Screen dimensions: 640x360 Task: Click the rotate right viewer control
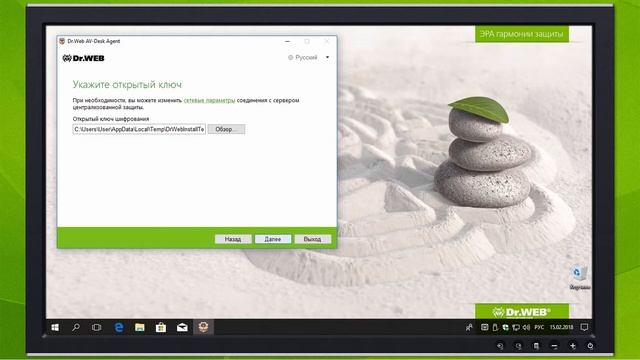click(518, 346)
